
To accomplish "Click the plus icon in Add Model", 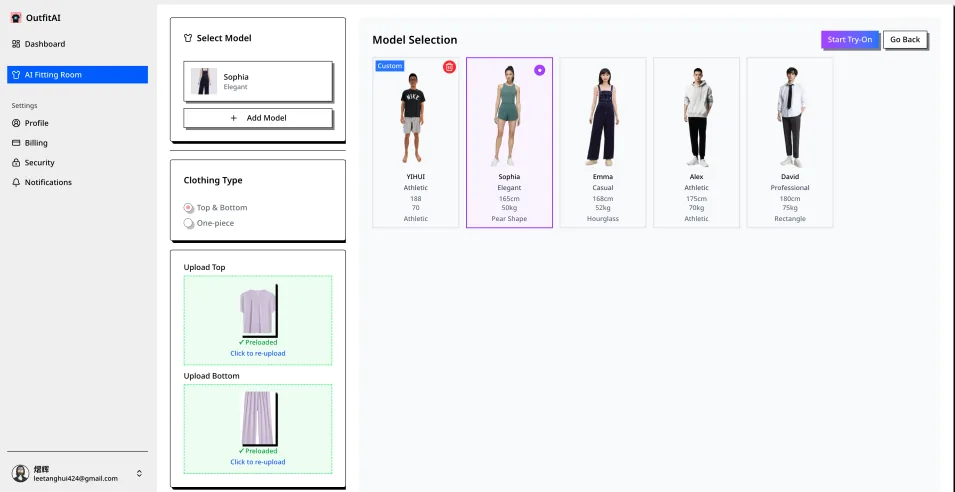I will point(233,118).
